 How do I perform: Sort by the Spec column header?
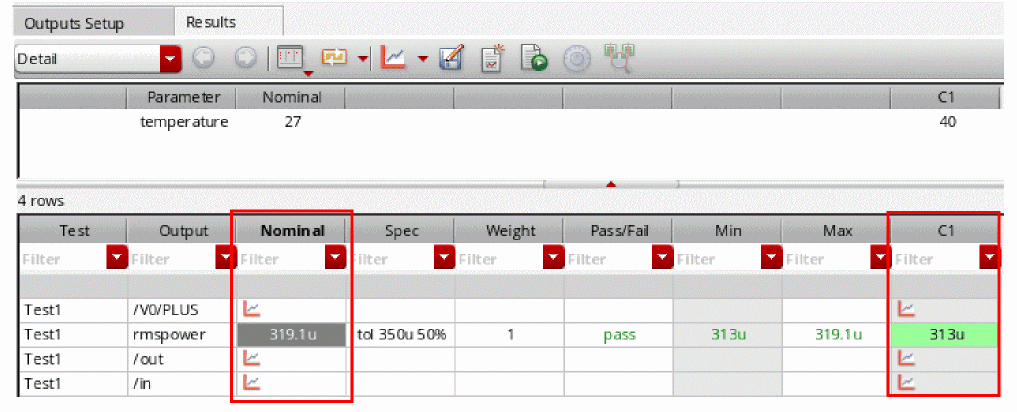pos(400,230)
